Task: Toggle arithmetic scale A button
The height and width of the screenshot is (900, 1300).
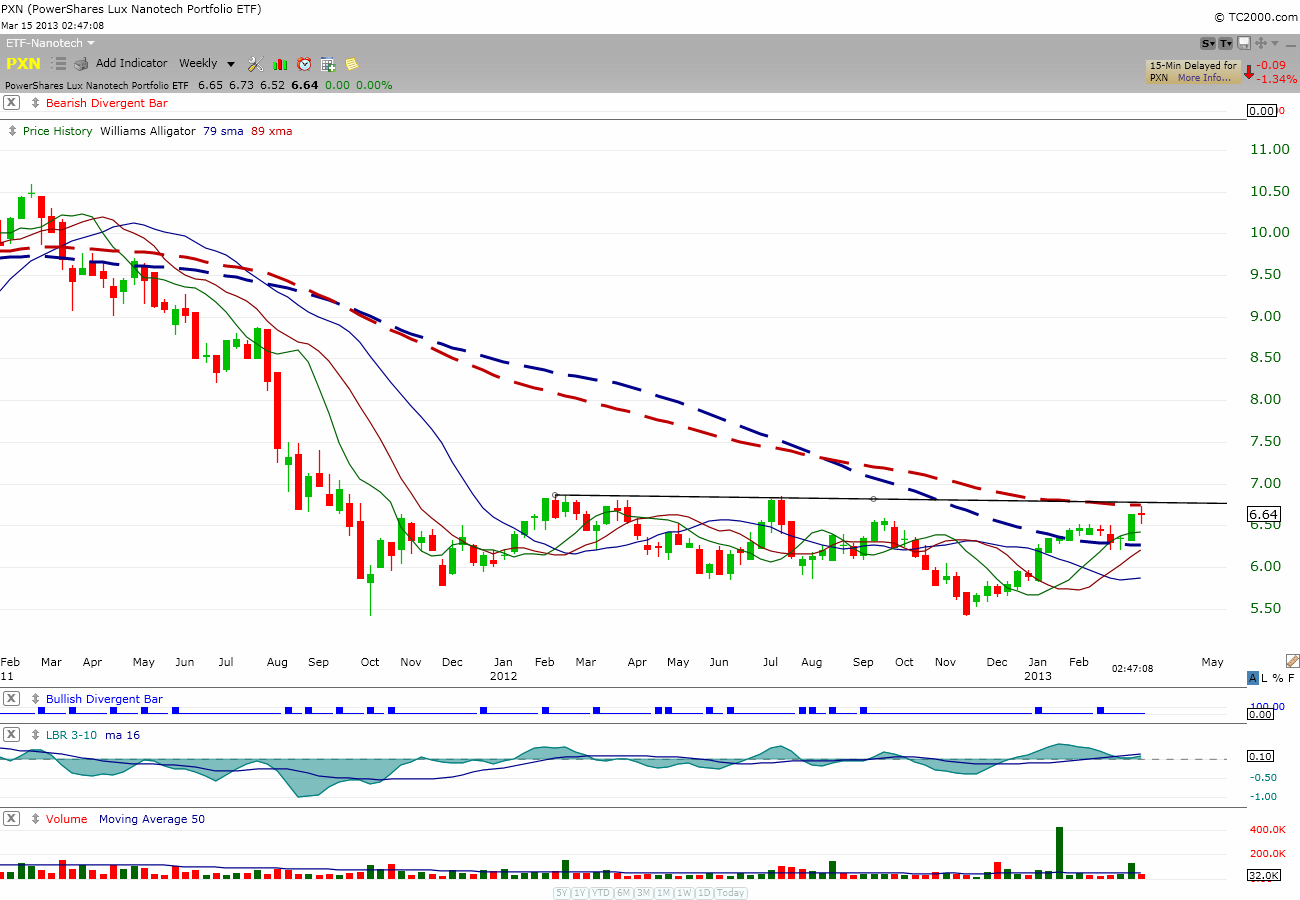Action: tap(1253, 678)
